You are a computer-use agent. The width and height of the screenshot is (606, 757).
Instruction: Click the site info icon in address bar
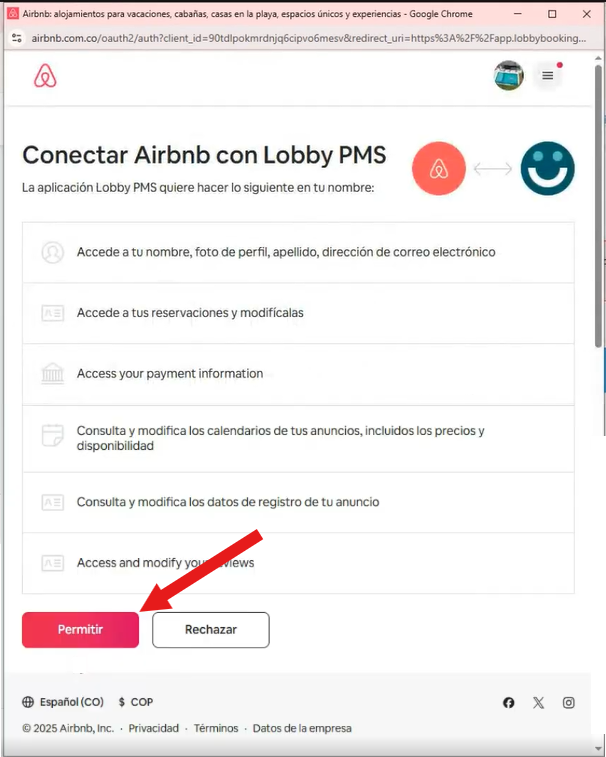tap(16, 38)
